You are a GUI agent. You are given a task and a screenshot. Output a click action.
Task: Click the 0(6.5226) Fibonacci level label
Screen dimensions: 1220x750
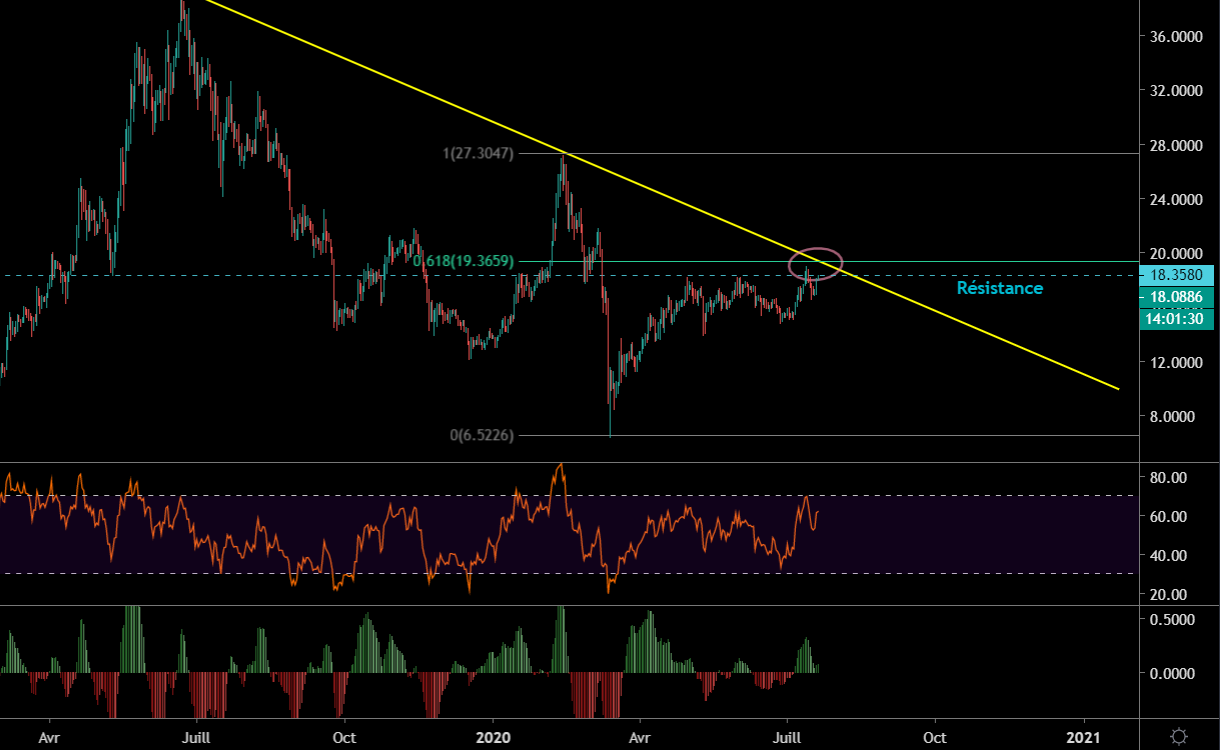tap(484, 435)
